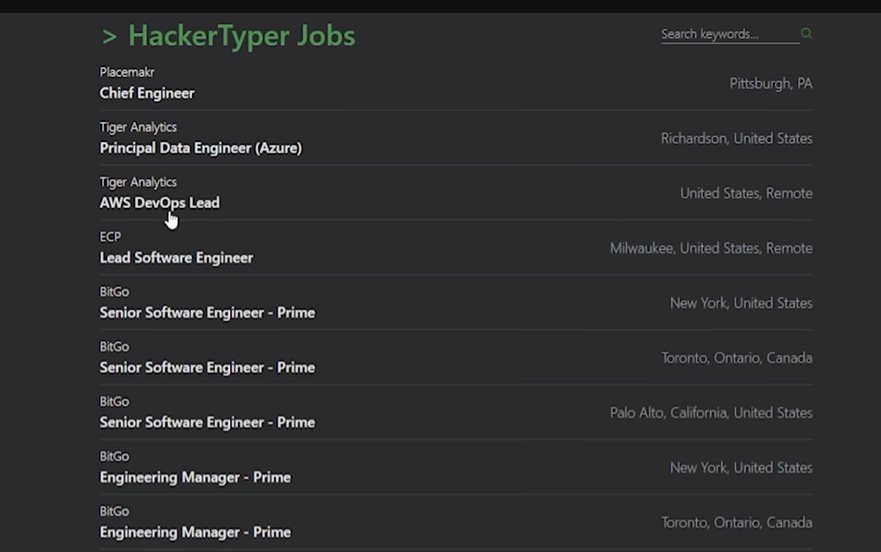Open Senior Software Engineer title in Palo Alto row
Image resolution: width=881 pixels, height=552 pixels.
tap(207, 423)
